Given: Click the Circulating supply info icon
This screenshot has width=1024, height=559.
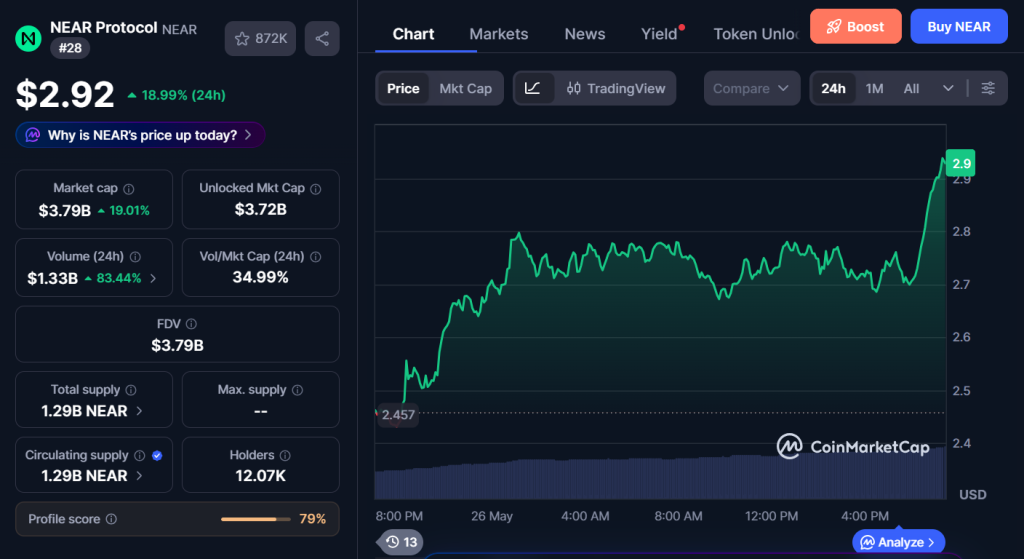Looking at the screenshot, I should (139, 455).
